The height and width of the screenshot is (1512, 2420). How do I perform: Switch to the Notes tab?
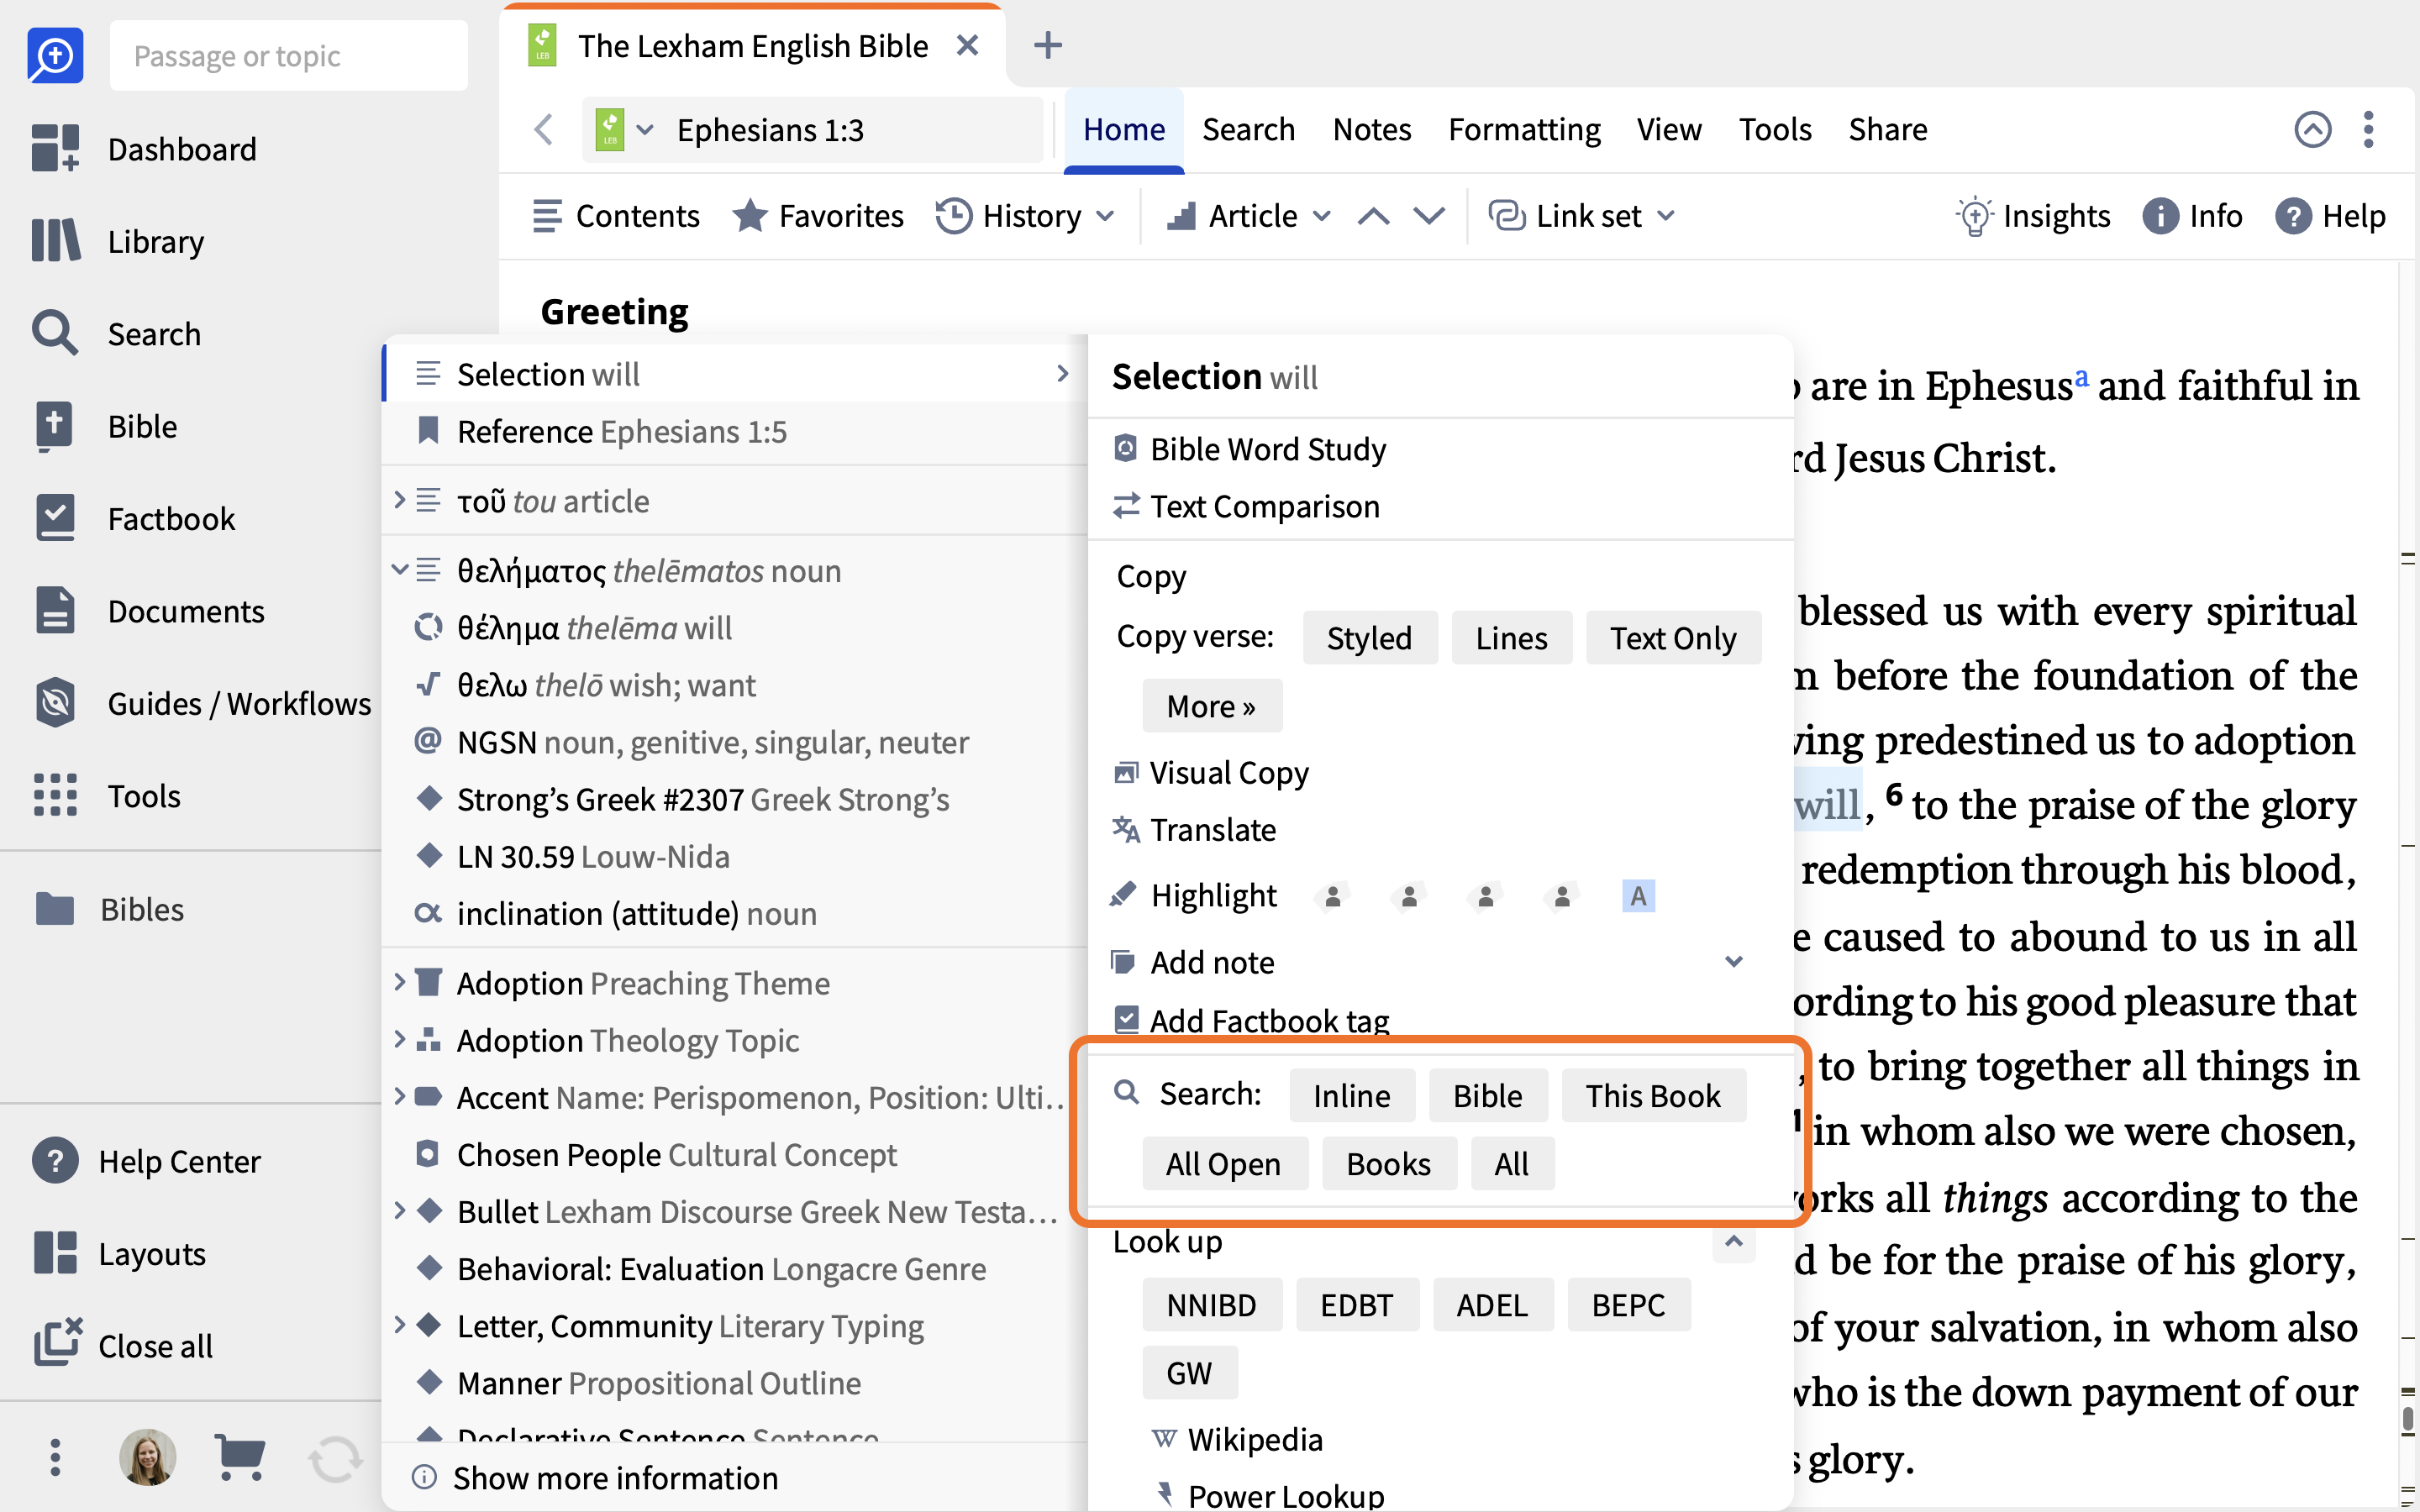1371,129
